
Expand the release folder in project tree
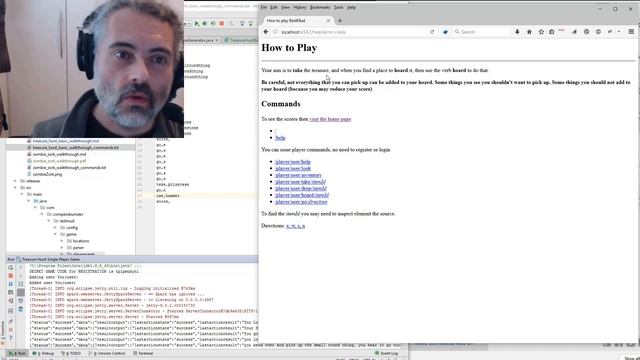(x=16, y=181)
